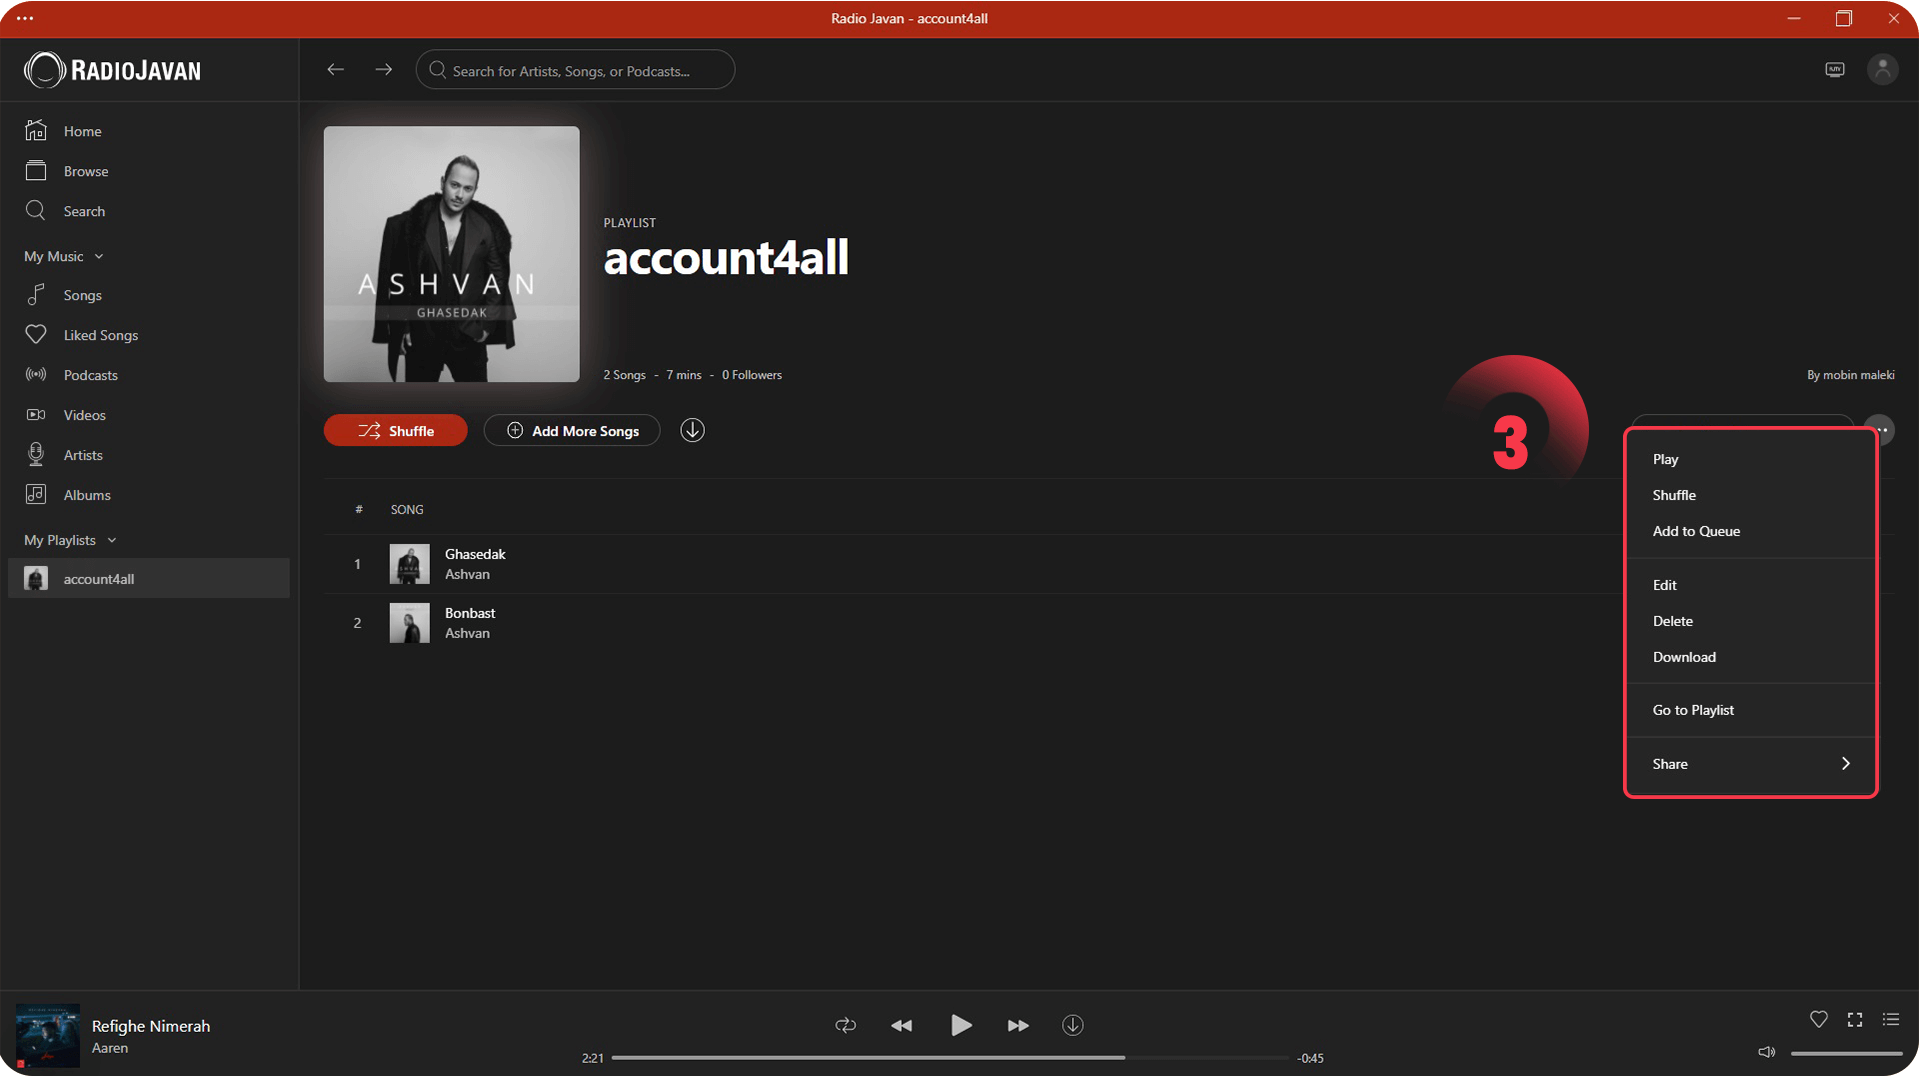Expand the Share submenu
The width and height of the screenshot is (1920, 1080).
point(1750,764)
